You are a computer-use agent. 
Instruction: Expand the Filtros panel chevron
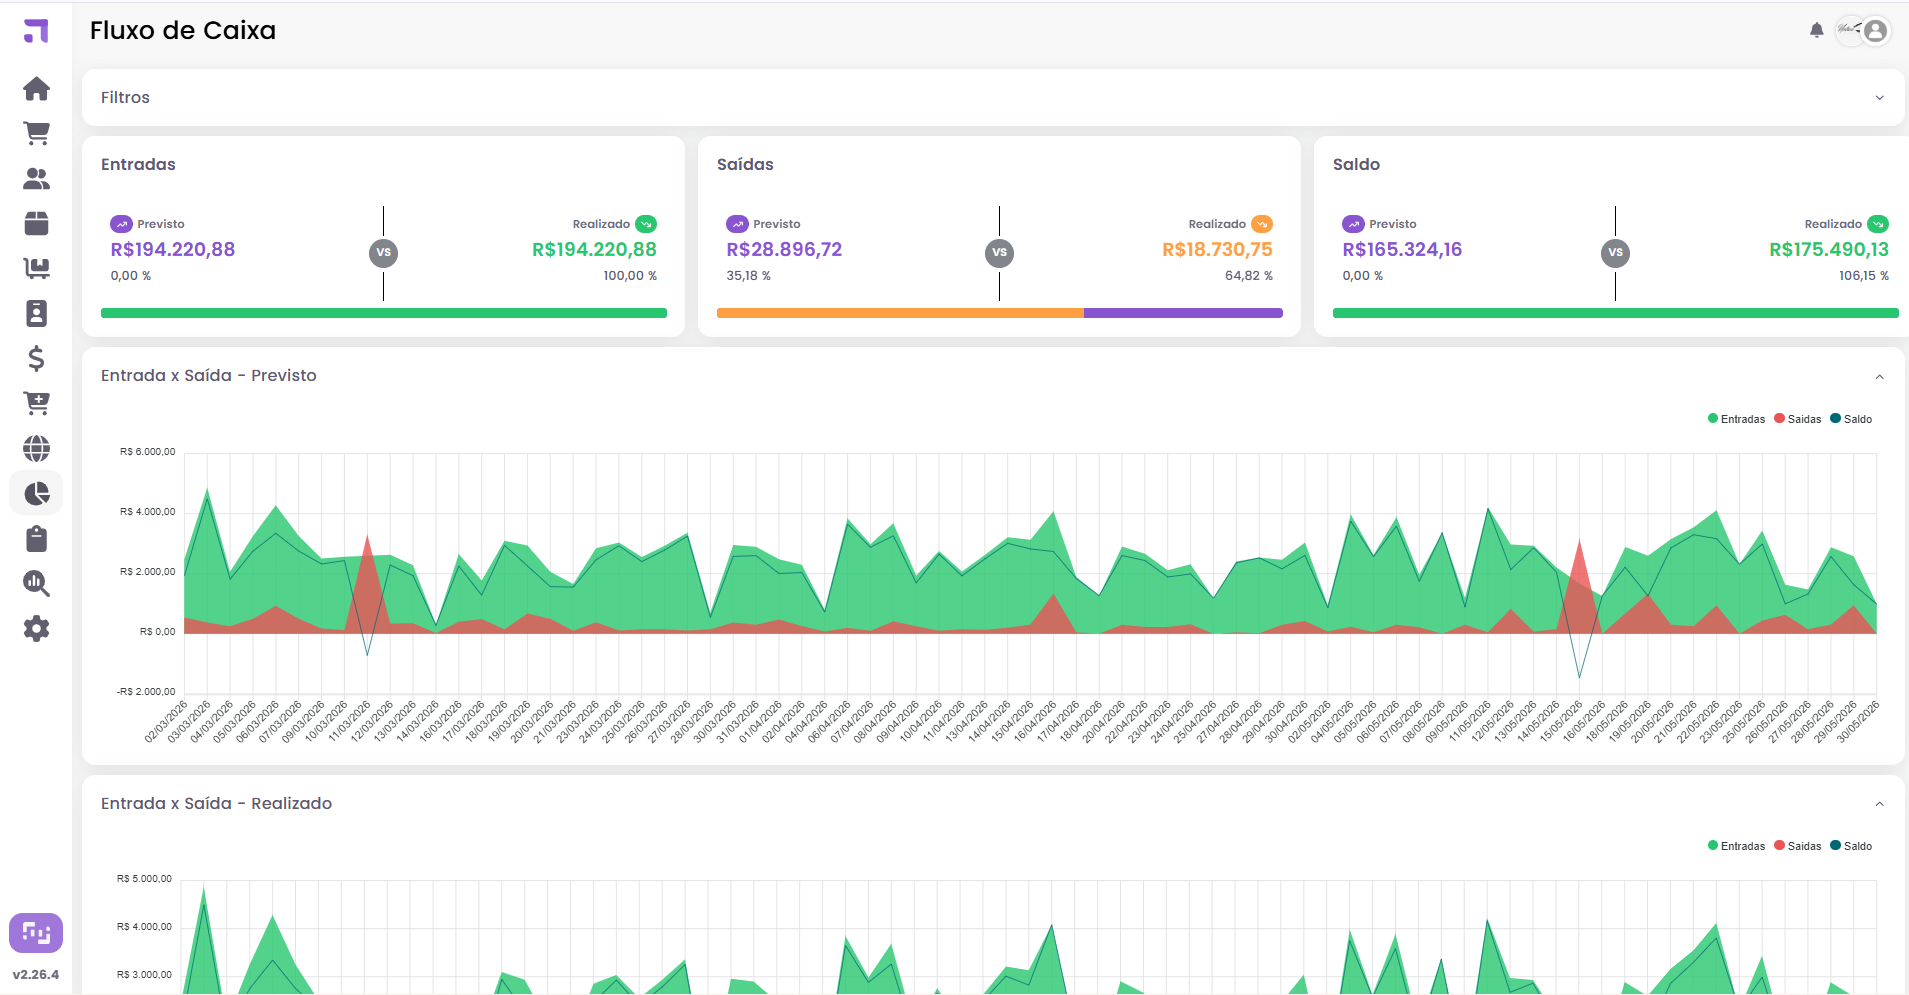pos(1879,98)
